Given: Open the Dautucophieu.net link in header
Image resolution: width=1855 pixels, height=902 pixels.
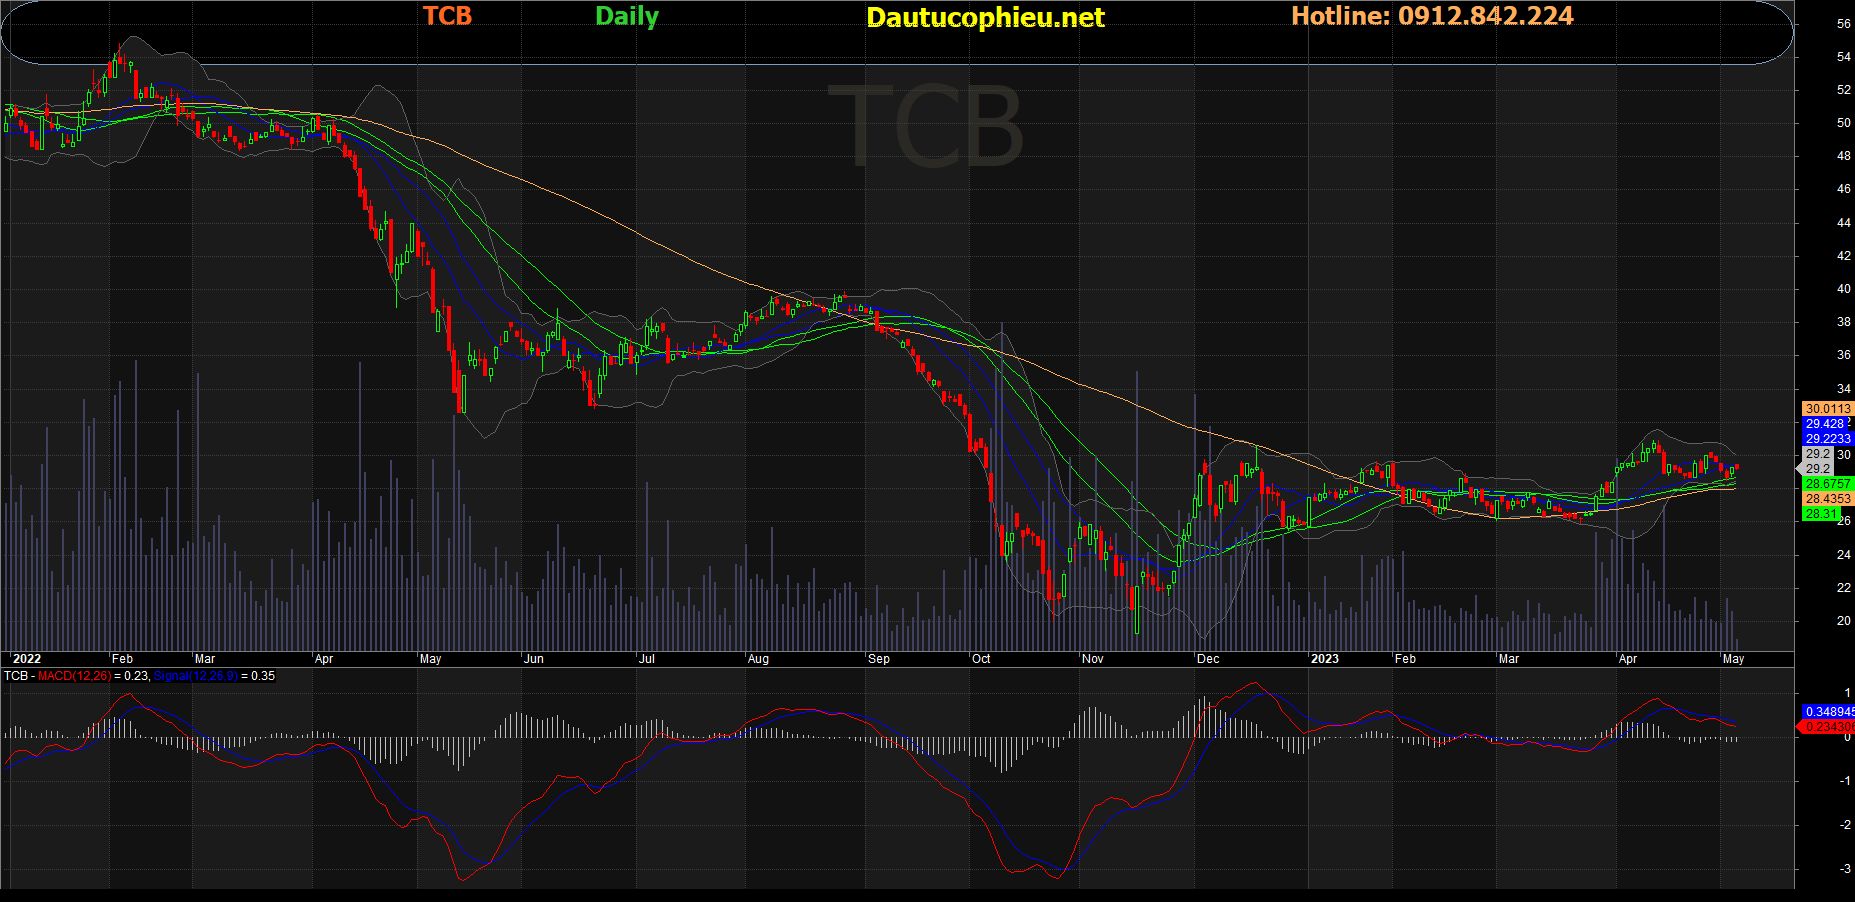Looking at the screenshot, I should coord(985,18).
